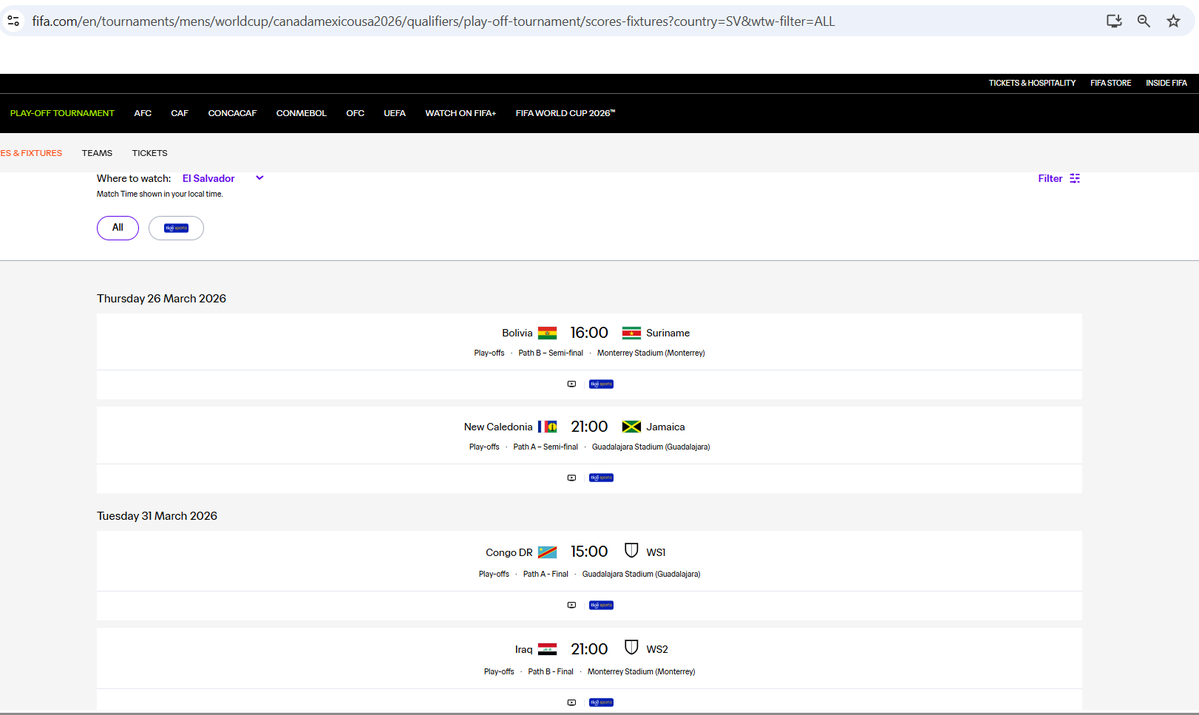The image size is (1199, 715).
Task: Click the Congo DR flag icon
Action: (547, 552)
